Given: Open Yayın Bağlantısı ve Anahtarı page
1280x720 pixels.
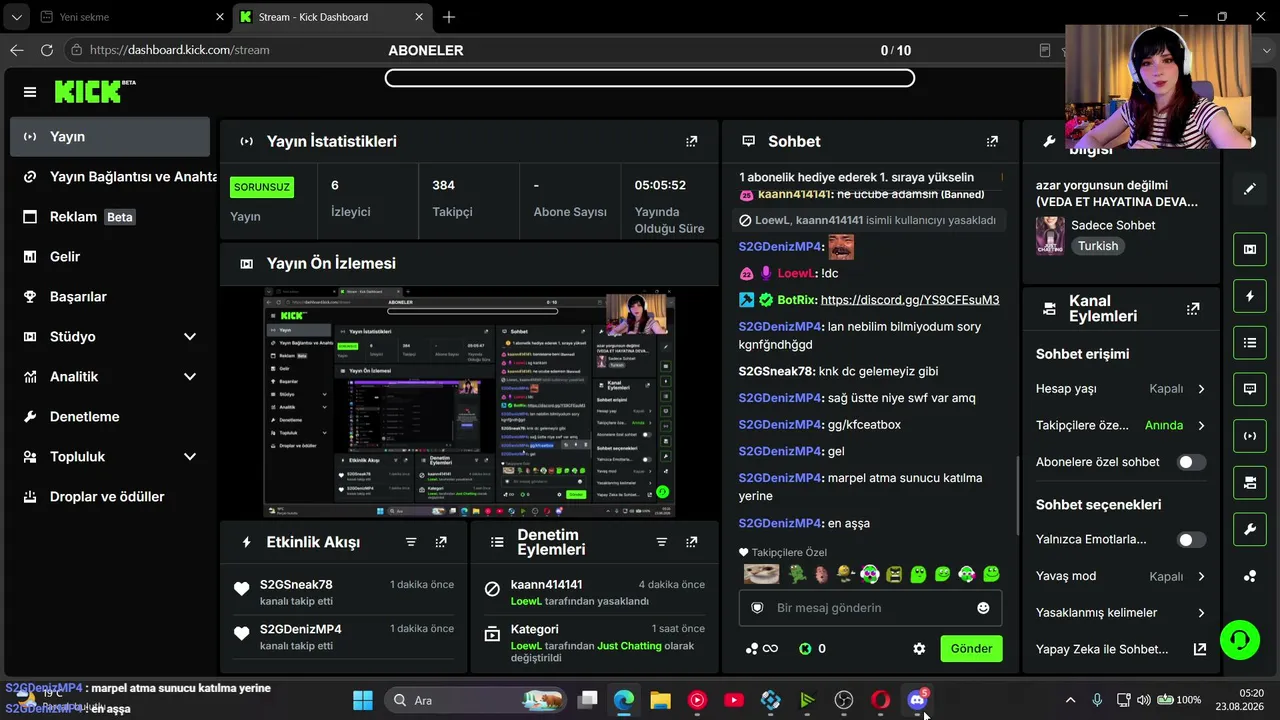Looking at the screenshot, I should pos(110,176).
